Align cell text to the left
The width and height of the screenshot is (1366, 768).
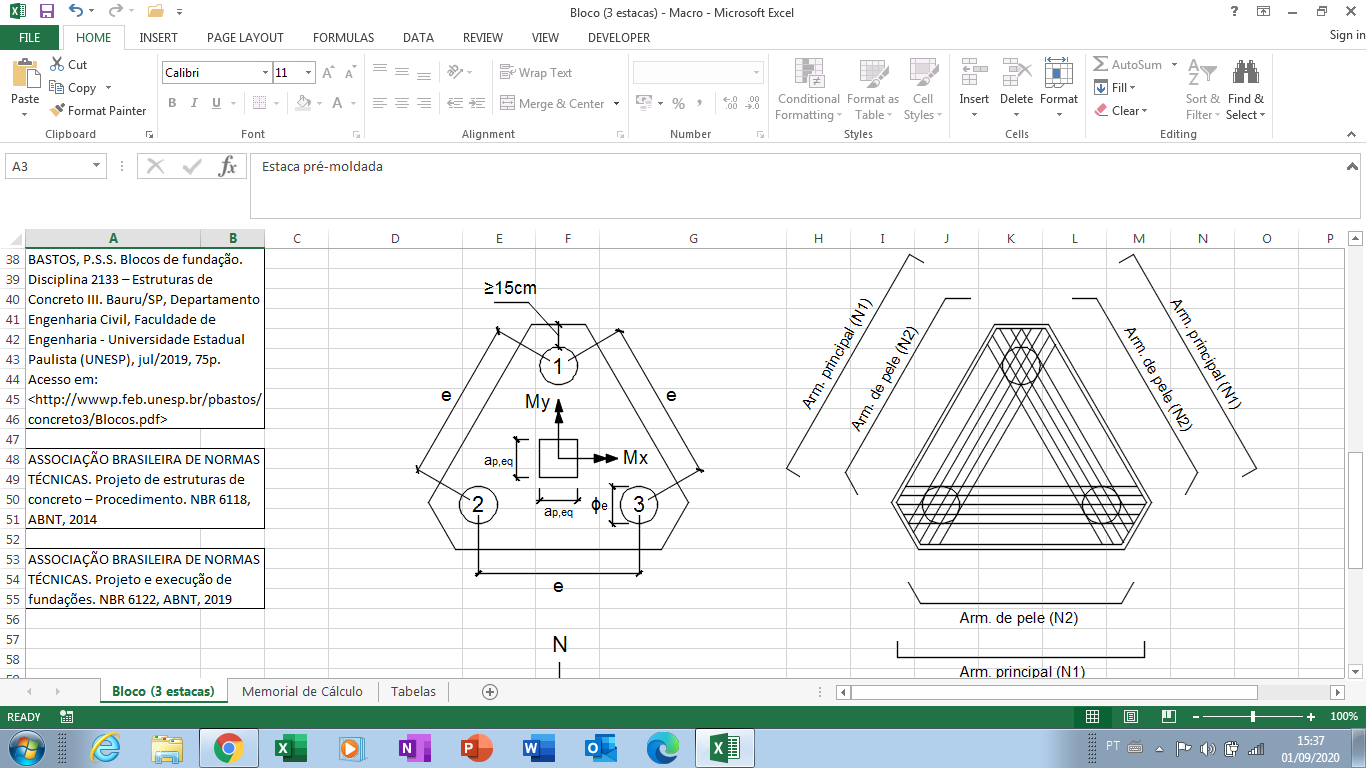(x=380, y=103)
